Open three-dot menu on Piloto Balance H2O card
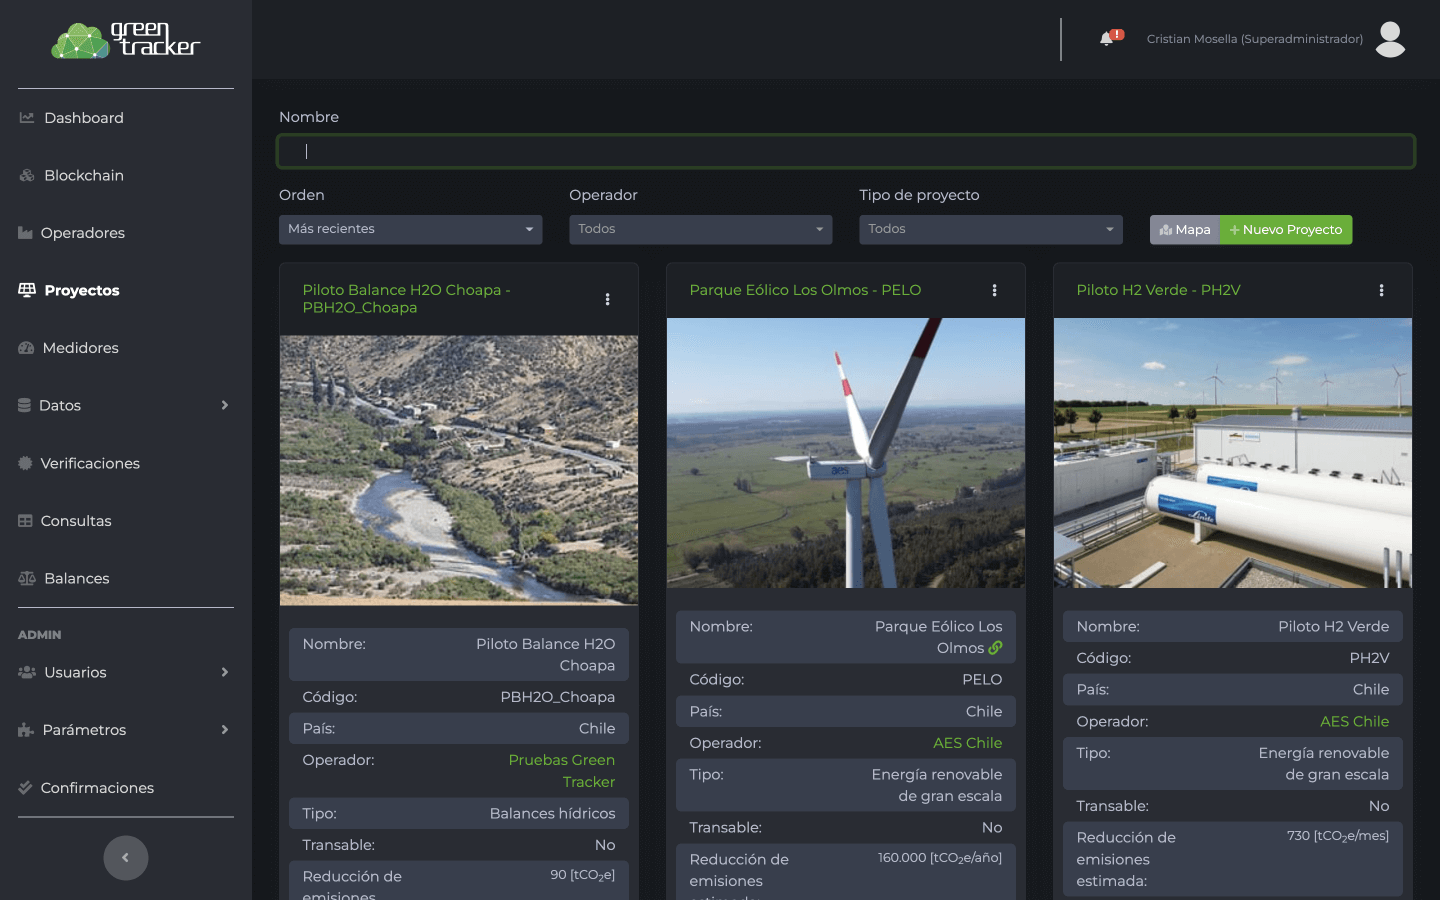This screenshot has width=1440, height=900. [x=607, y=299]
